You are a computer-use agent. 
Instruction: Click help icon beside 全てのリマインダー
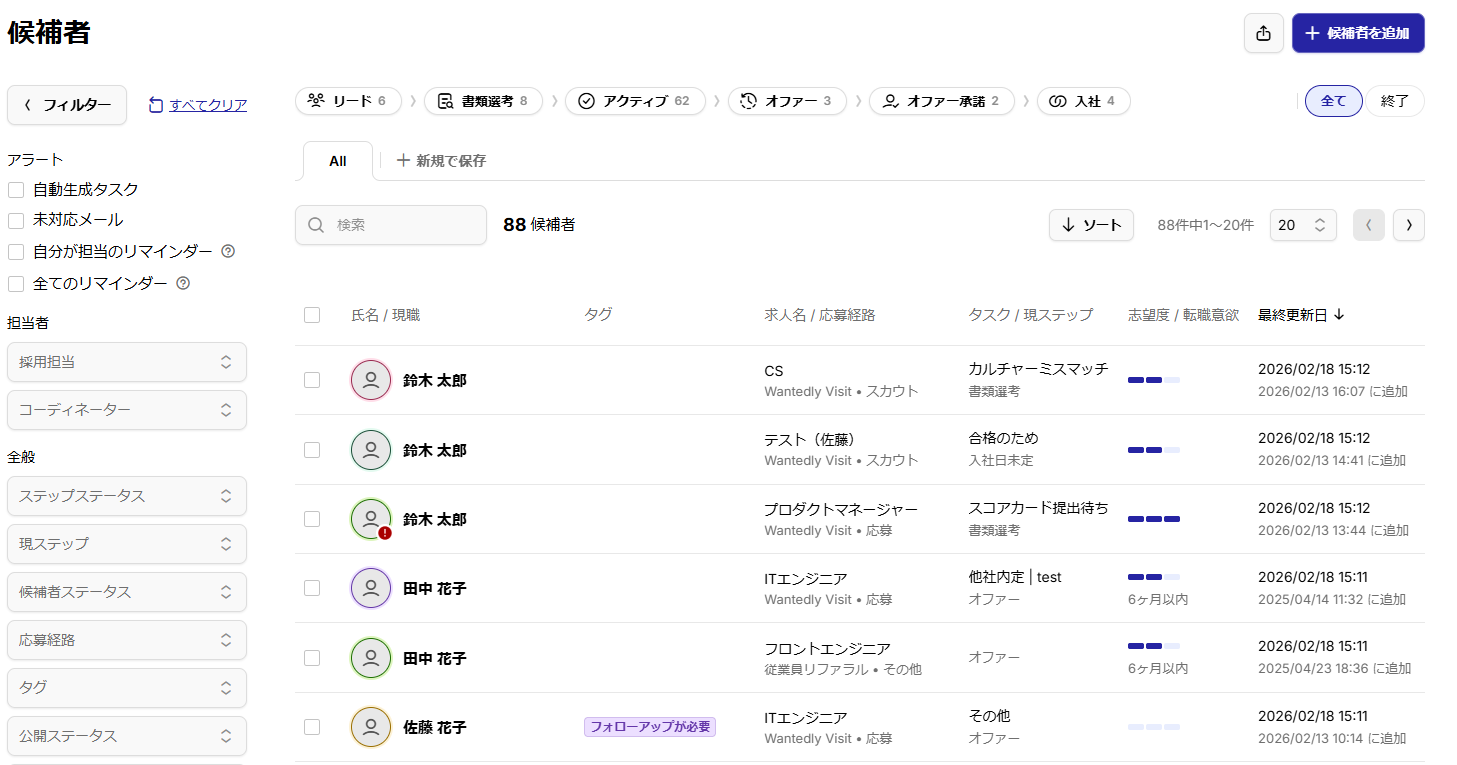183,283
